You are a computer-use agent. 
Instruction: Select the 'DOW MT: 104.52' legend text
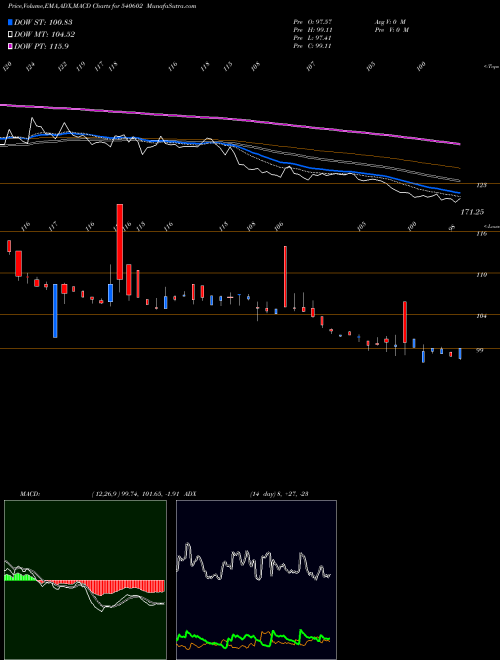click(x=45, y=35)
